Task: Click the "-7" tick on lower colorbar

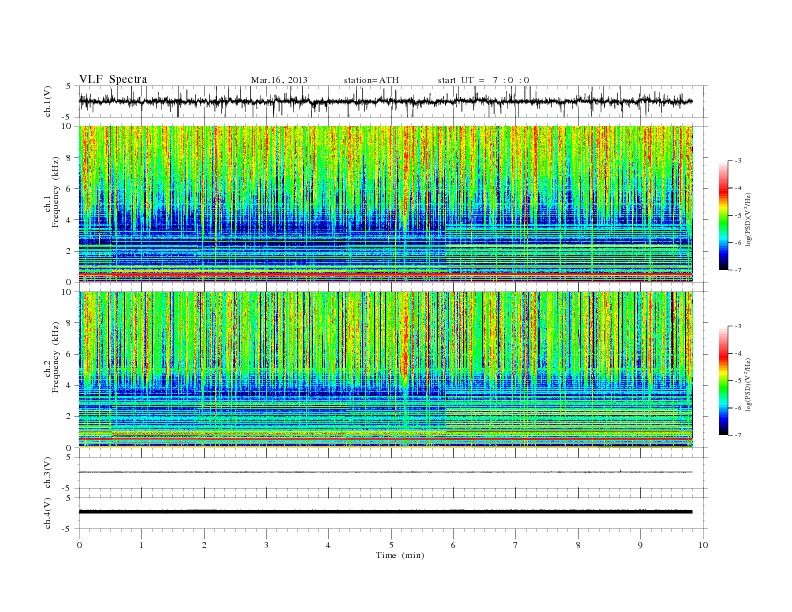Action: (x=737, y=435)
